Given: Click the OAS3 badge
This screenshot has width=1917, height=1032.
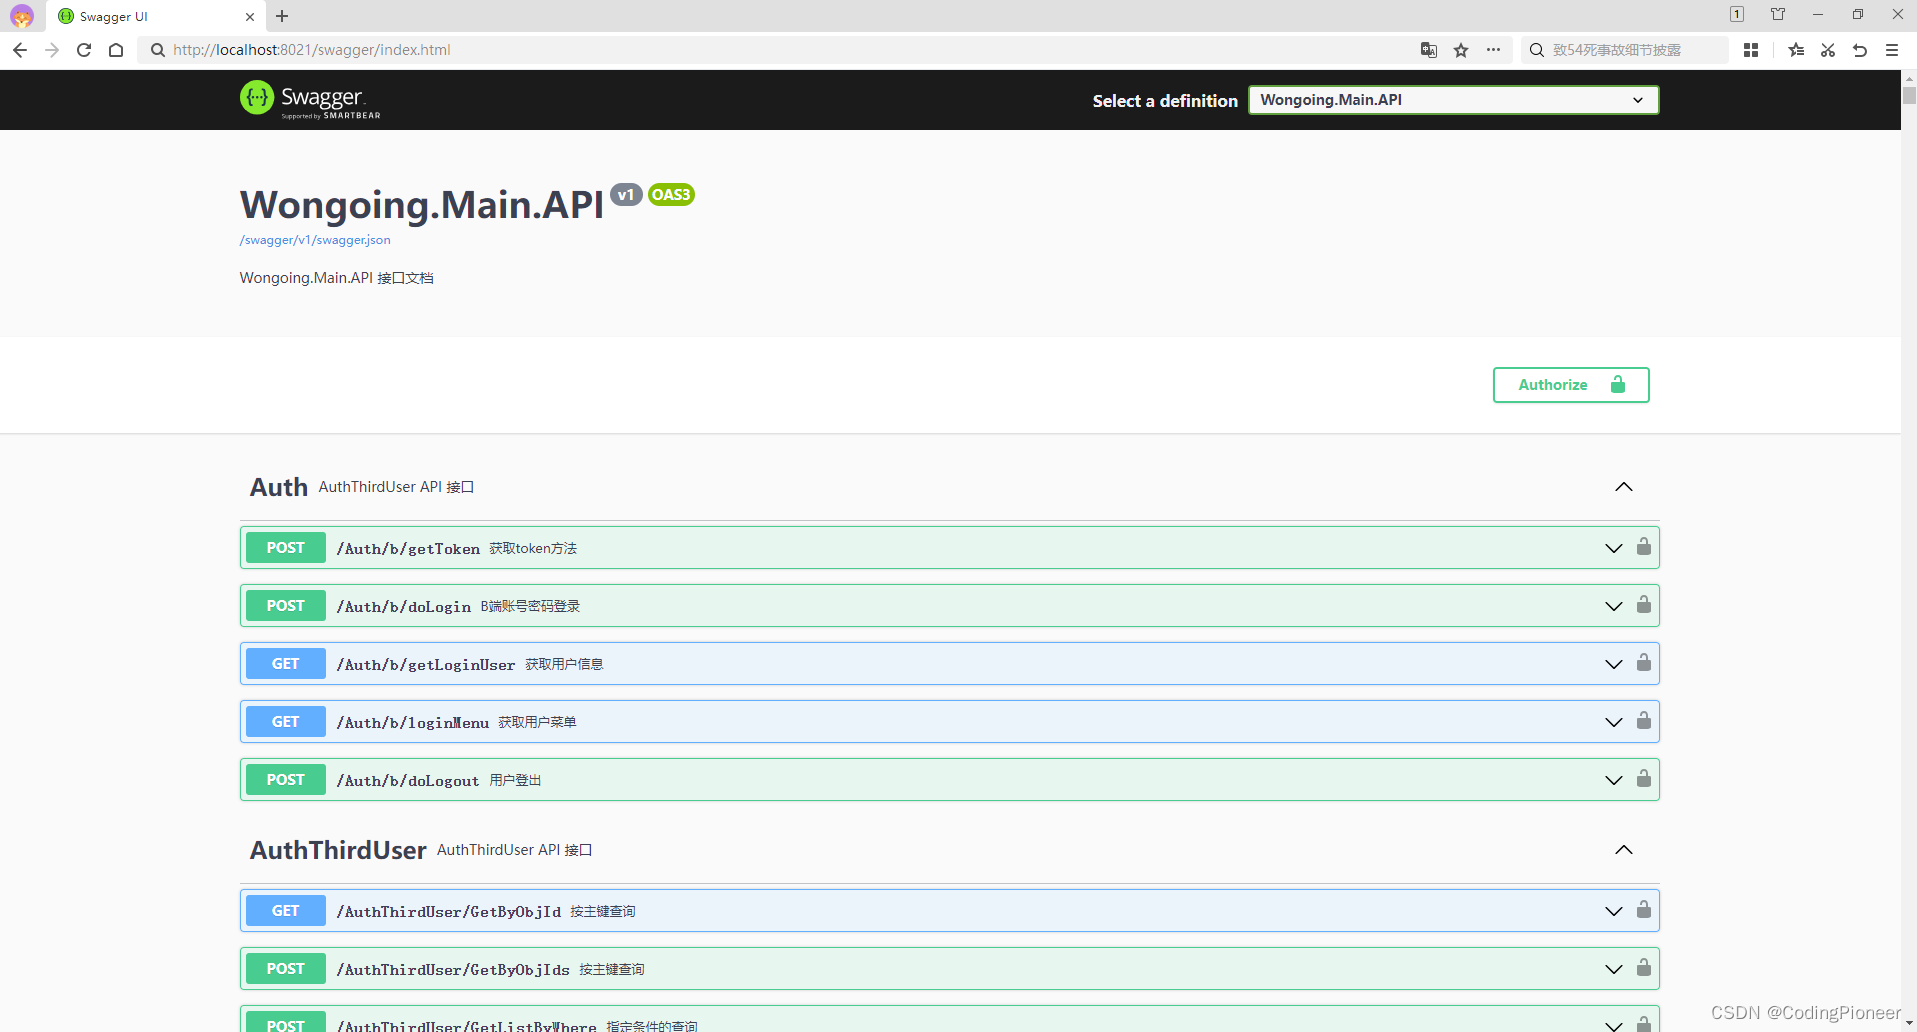Looking at the screenshot, I should (671, 195).
